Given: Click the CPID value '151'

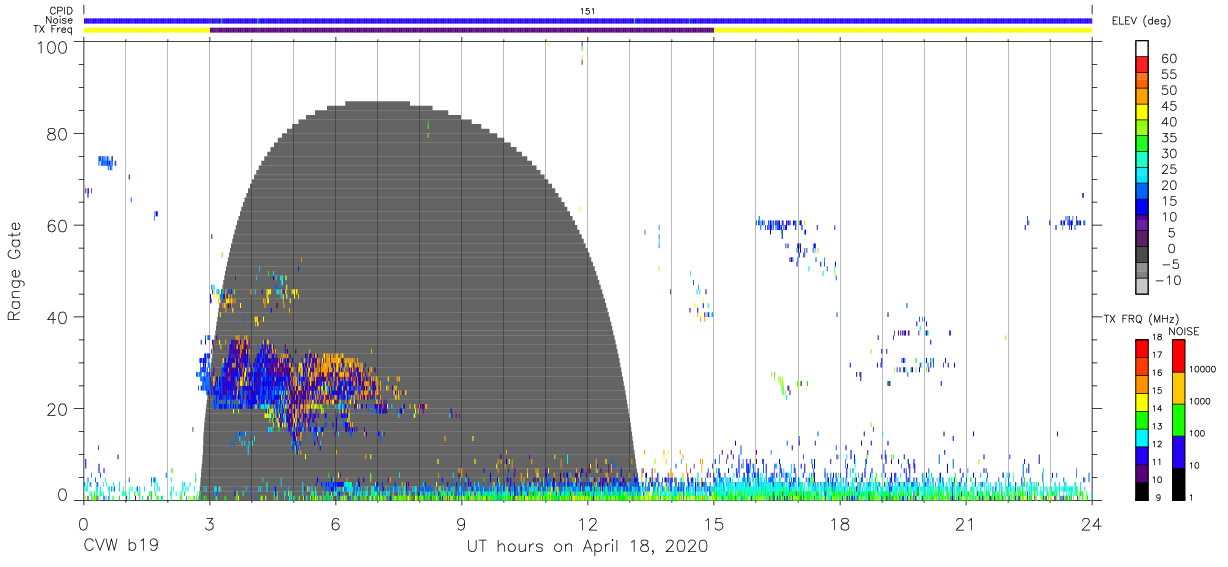Looking at the screenshot, I should 588,11.
